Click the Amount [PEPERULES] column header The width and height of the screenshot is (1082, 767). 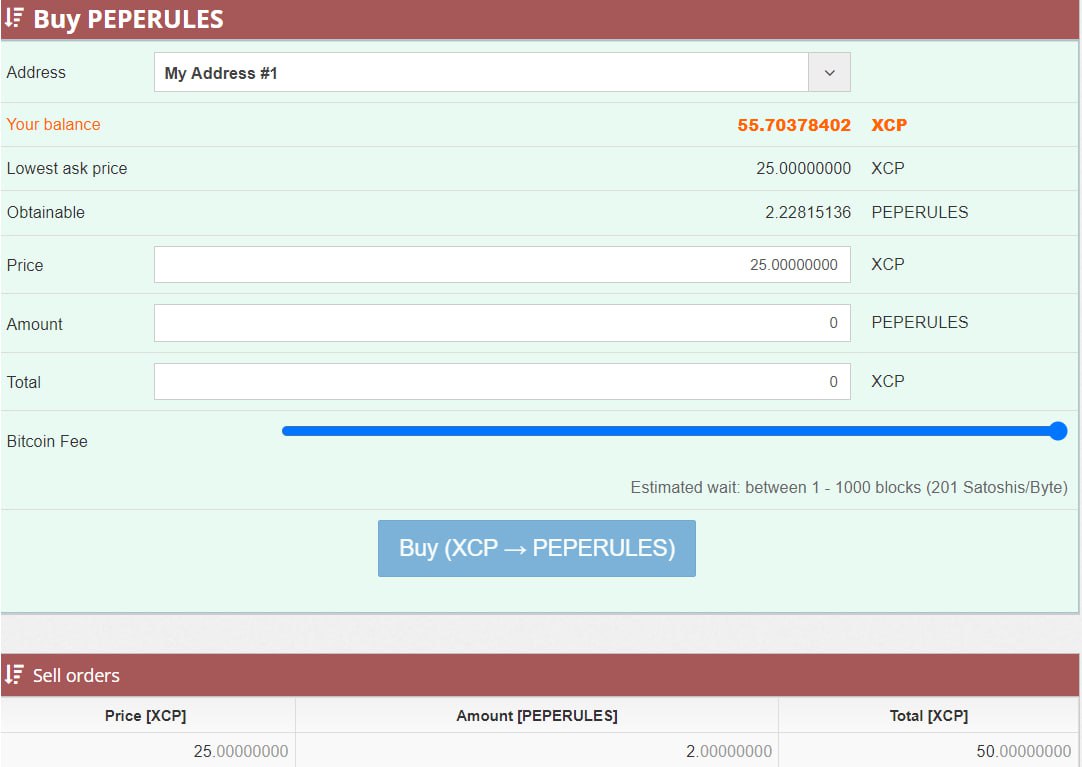click(x=537, y=716)
